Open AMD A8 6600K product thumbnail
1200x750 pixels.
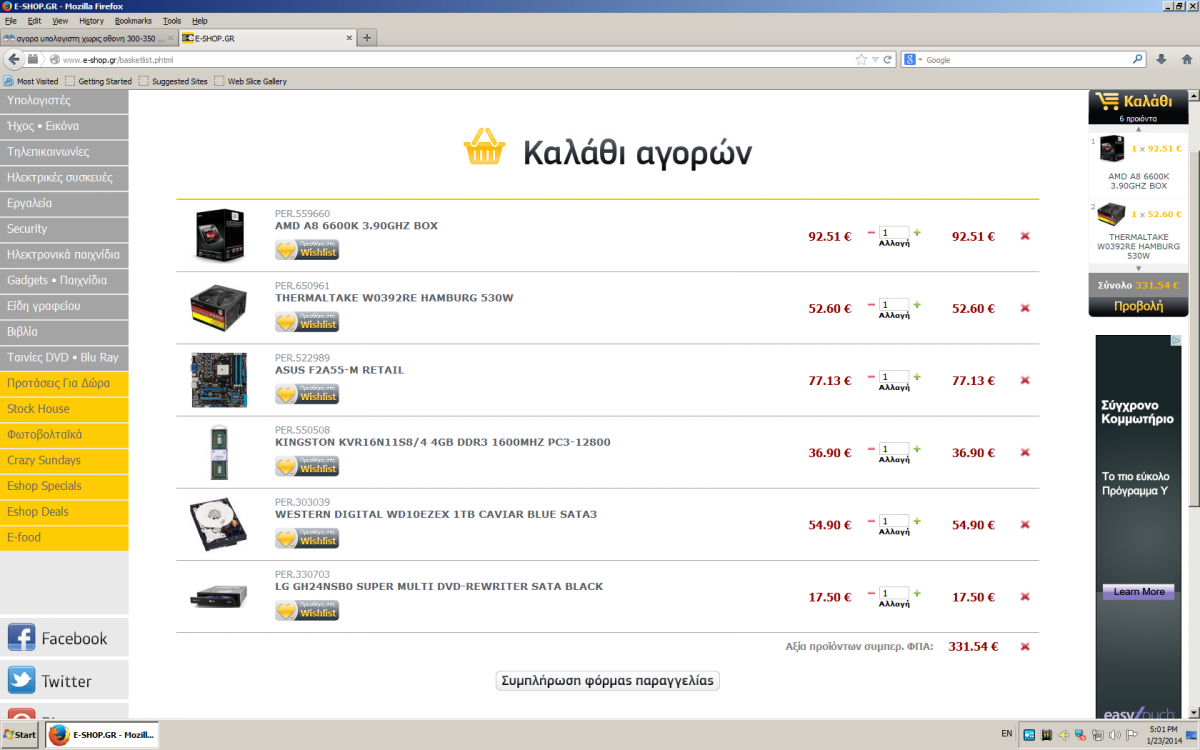(x=219, y=236)
